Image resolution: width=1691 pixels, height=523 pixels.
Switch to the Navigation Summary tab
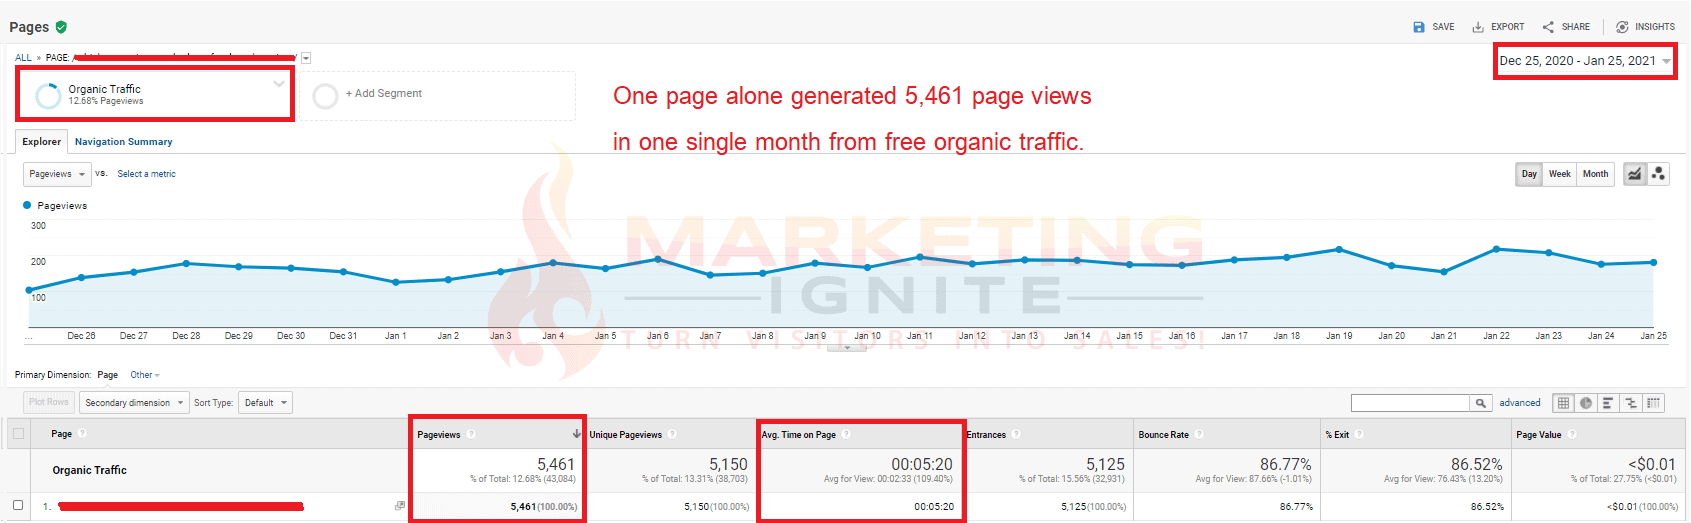coord(123,142)
